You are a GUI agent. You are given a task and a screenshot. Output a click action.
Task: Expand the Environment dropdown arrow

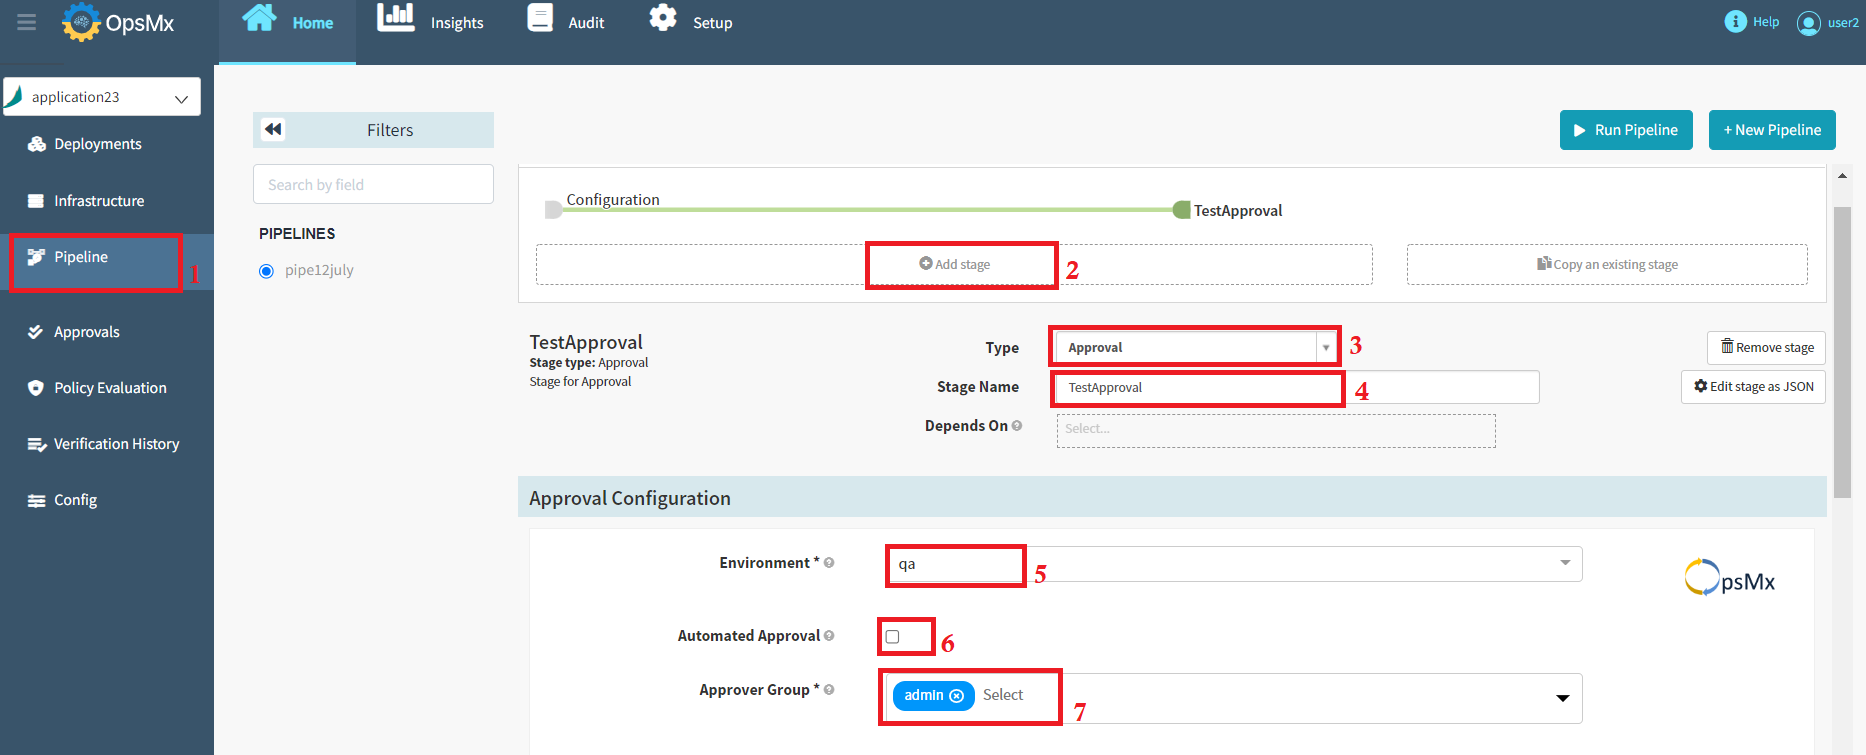coord(1565,563)
